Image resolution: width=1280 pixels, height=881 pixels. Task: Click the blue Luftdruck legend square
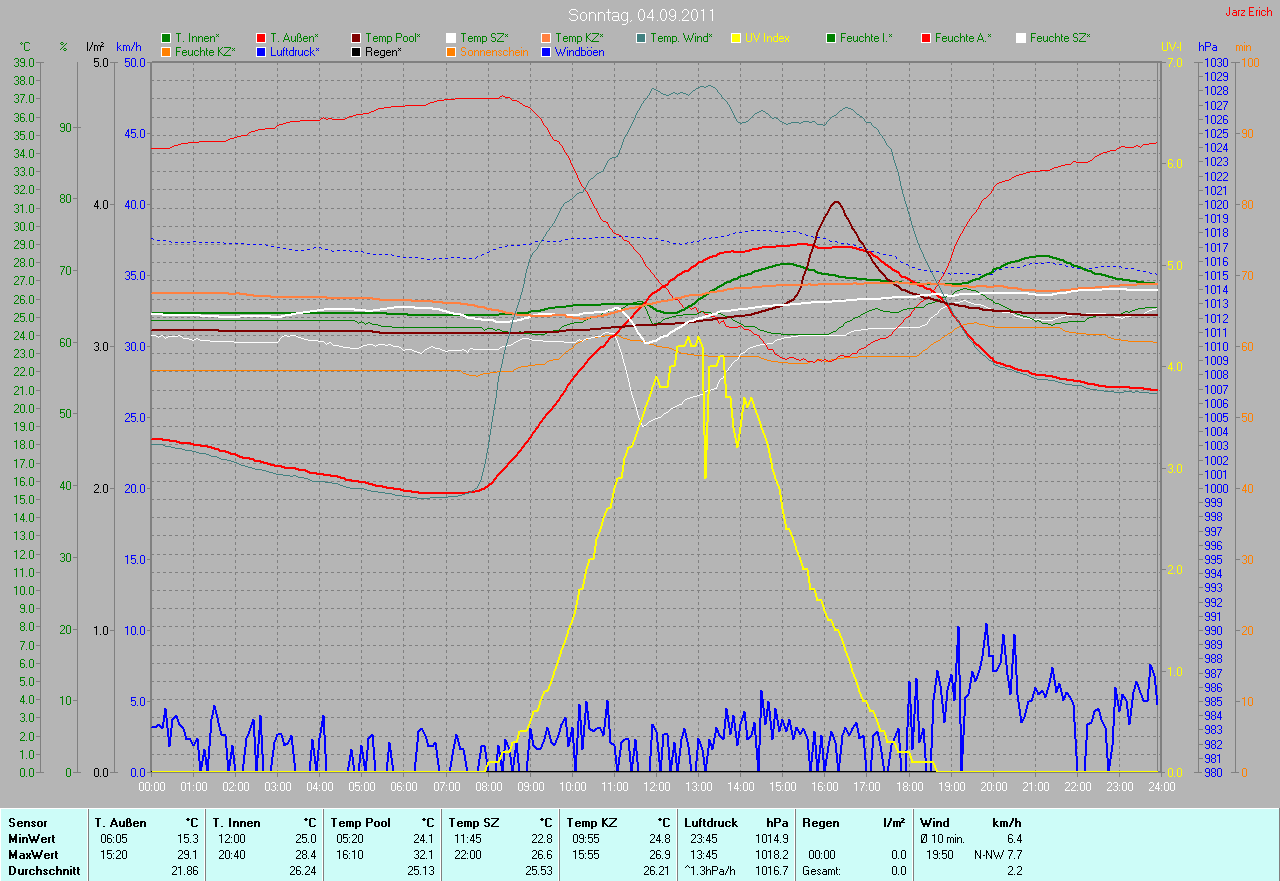click(261, 51)
